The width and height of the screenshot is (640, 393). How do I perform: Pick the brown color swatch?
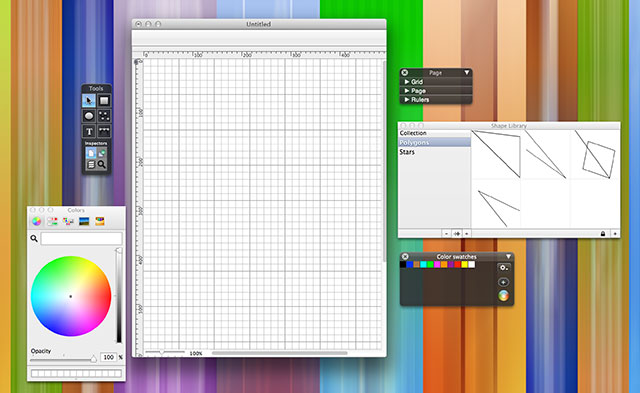417,264
